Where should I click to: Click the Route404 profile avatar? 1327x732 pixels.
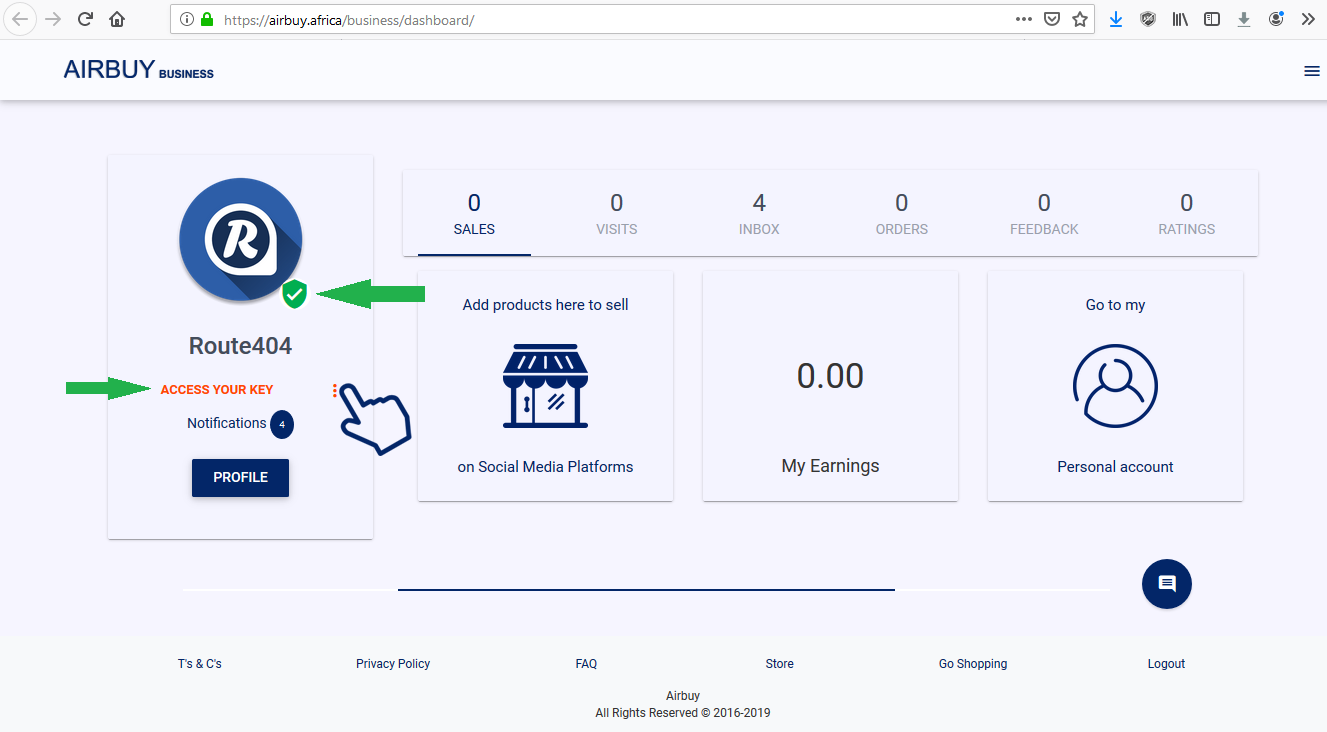[x=240, y=239]
